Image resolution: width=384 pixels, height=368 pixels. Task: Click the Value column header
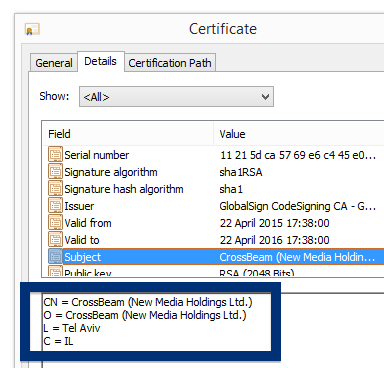click(299, 134)
